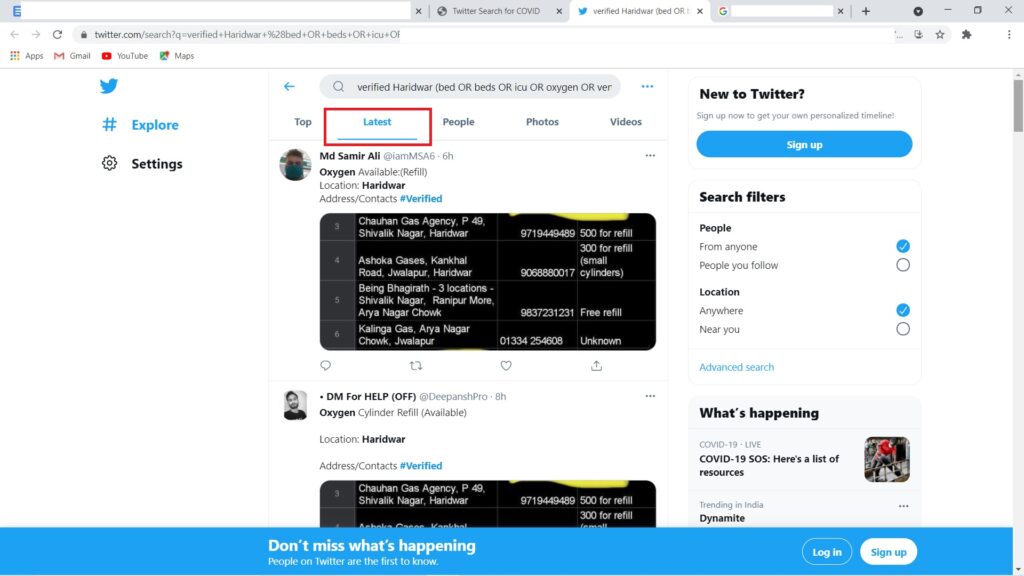The image size is (1024, 576).
Task: Select From anyone people filter
Action: pos(903,246)
